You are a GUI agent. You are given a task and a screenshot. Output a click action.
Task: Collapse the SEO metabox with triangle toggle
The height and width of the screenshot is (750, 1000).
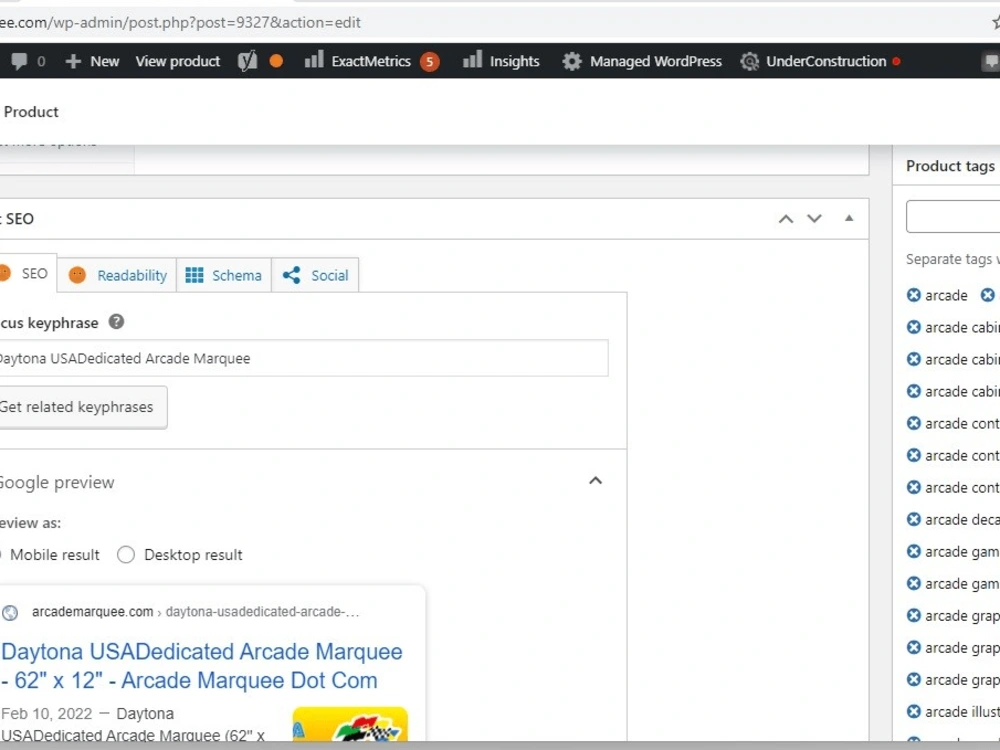tap(849, 218)
